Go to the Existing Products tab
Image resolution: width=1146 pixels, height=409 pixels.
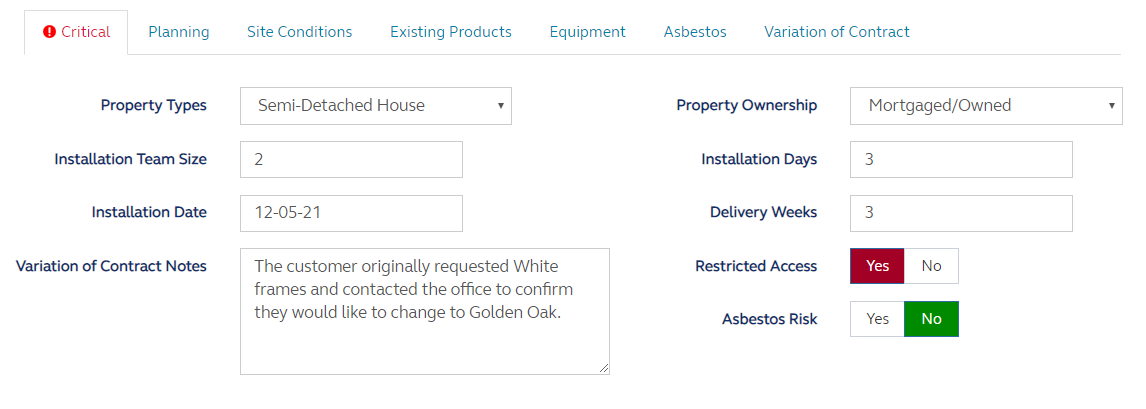tap(451, 32)
